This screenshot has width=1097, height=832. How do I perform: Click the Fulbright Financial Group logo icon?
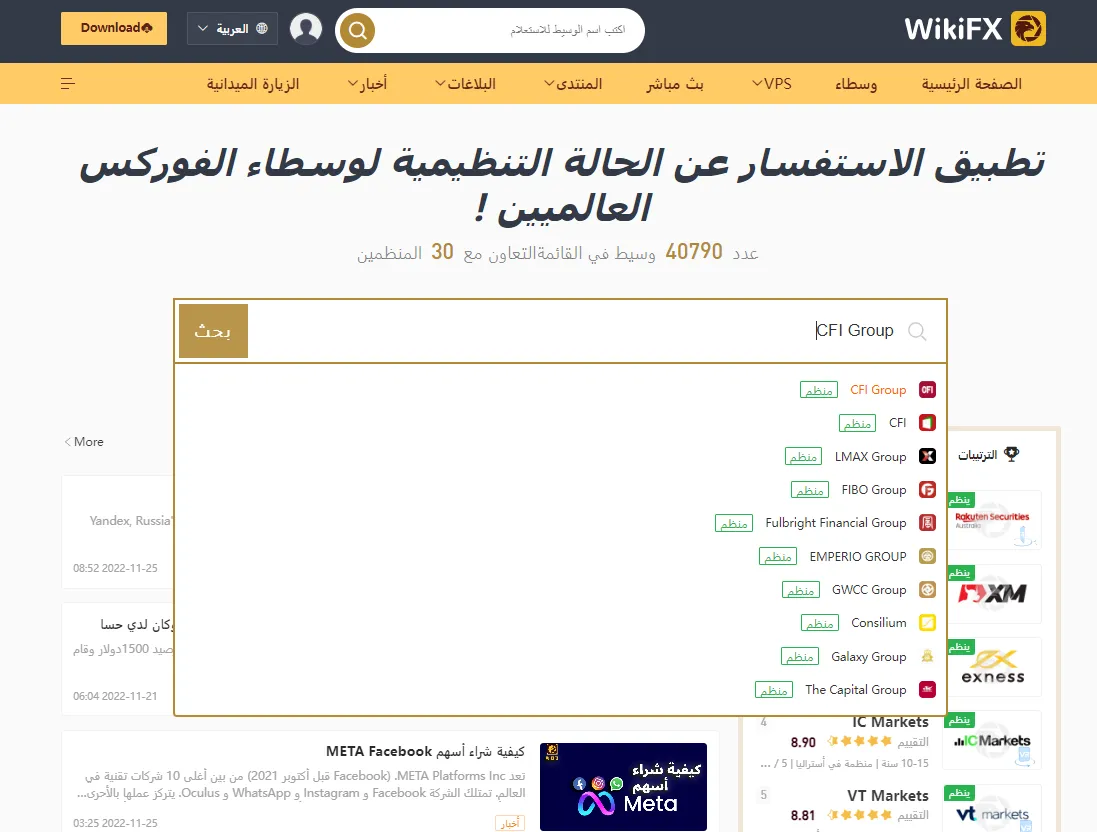point(927,523)
